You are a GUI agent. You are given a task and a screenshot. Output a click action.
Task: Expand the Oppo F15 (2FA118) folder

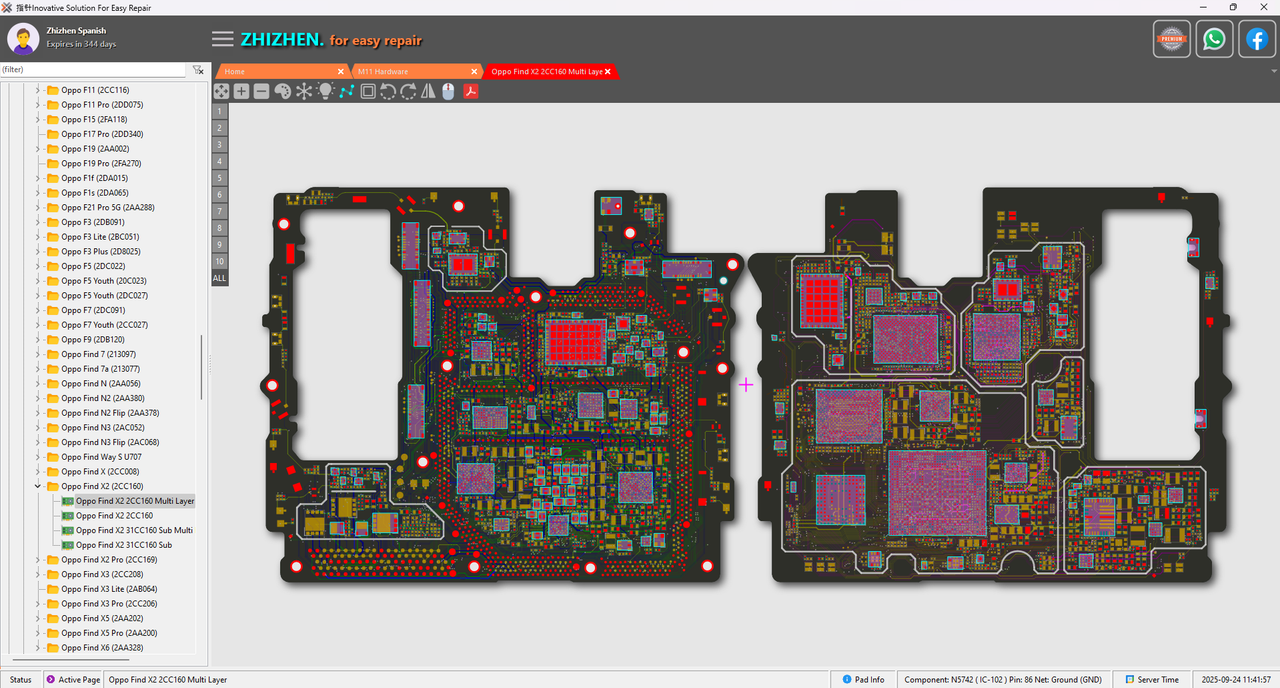click(x=38, y=119)
